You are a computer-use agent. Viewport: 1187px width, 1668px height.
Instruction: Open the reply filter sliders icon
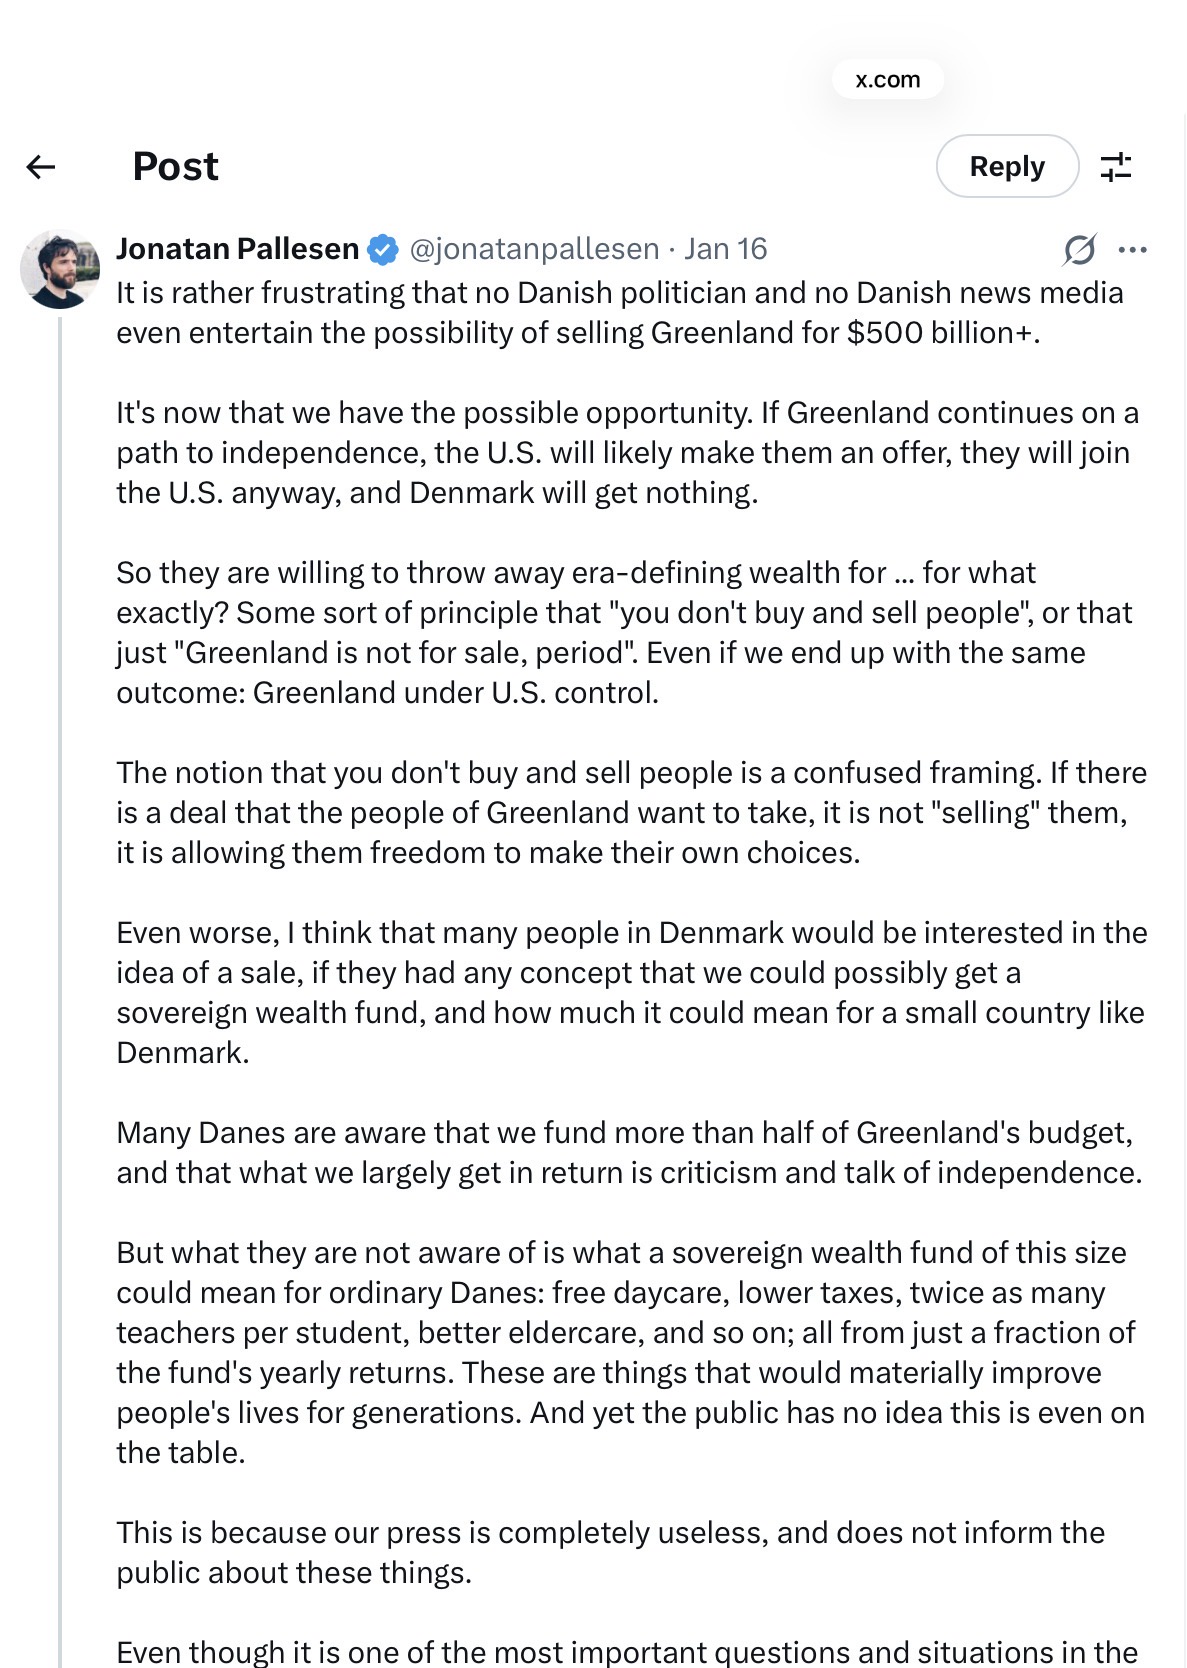coord(1115,167)
